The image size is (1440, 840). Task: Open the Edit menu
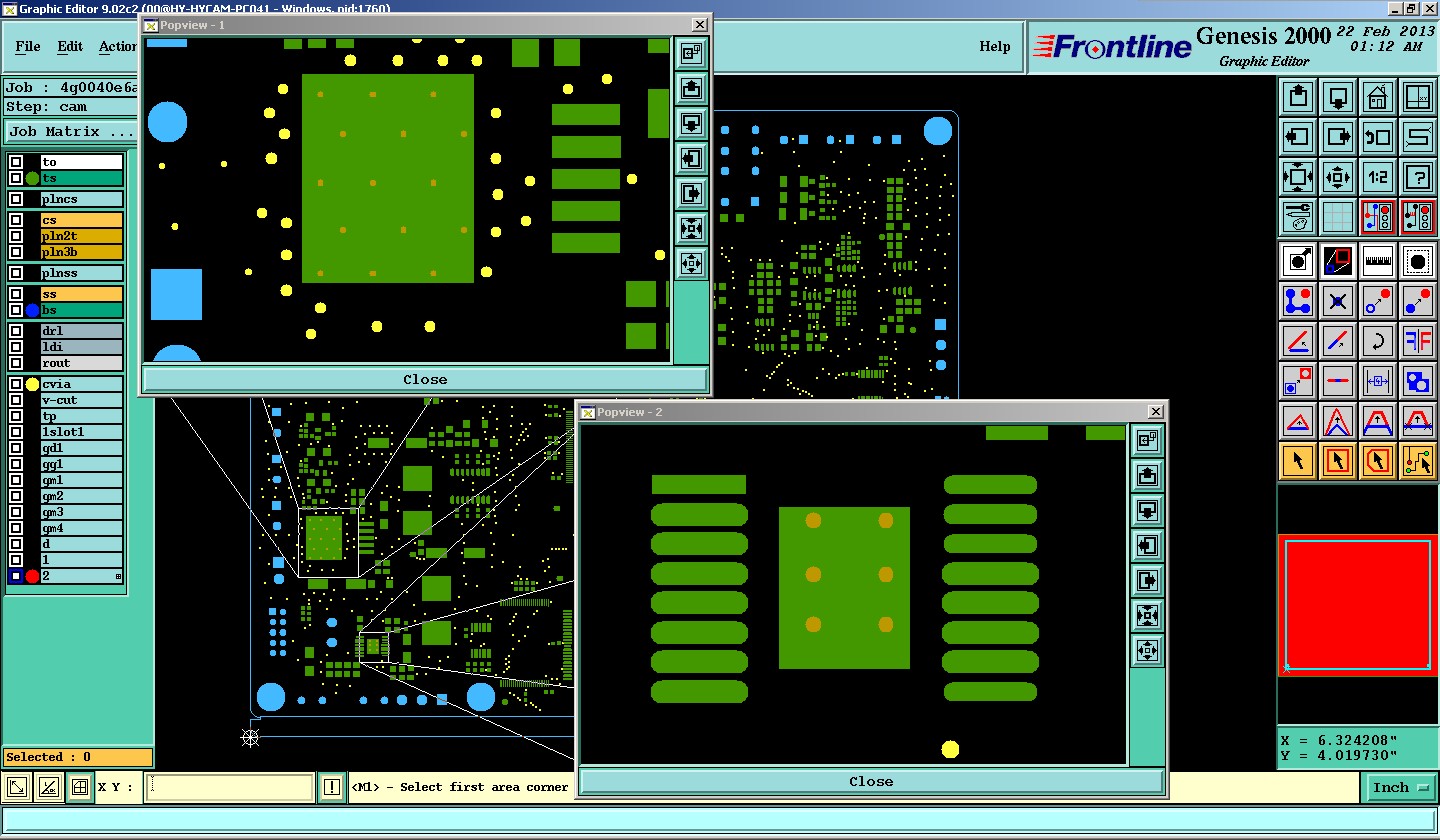(70, 46)
